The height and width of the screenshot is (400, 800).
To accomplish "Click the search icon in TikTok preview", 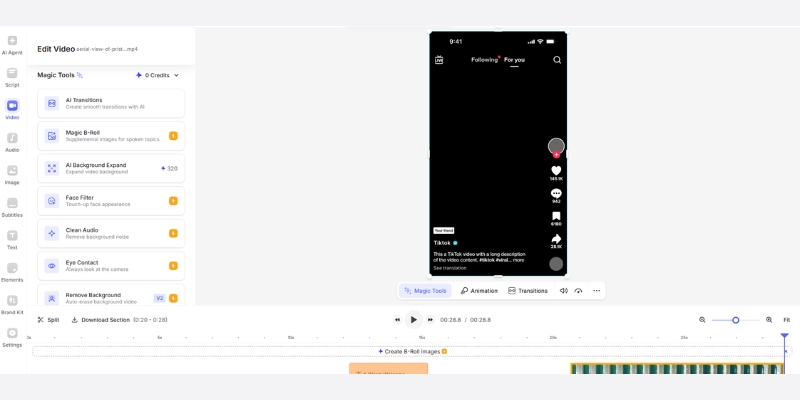I will coord(557,60).
